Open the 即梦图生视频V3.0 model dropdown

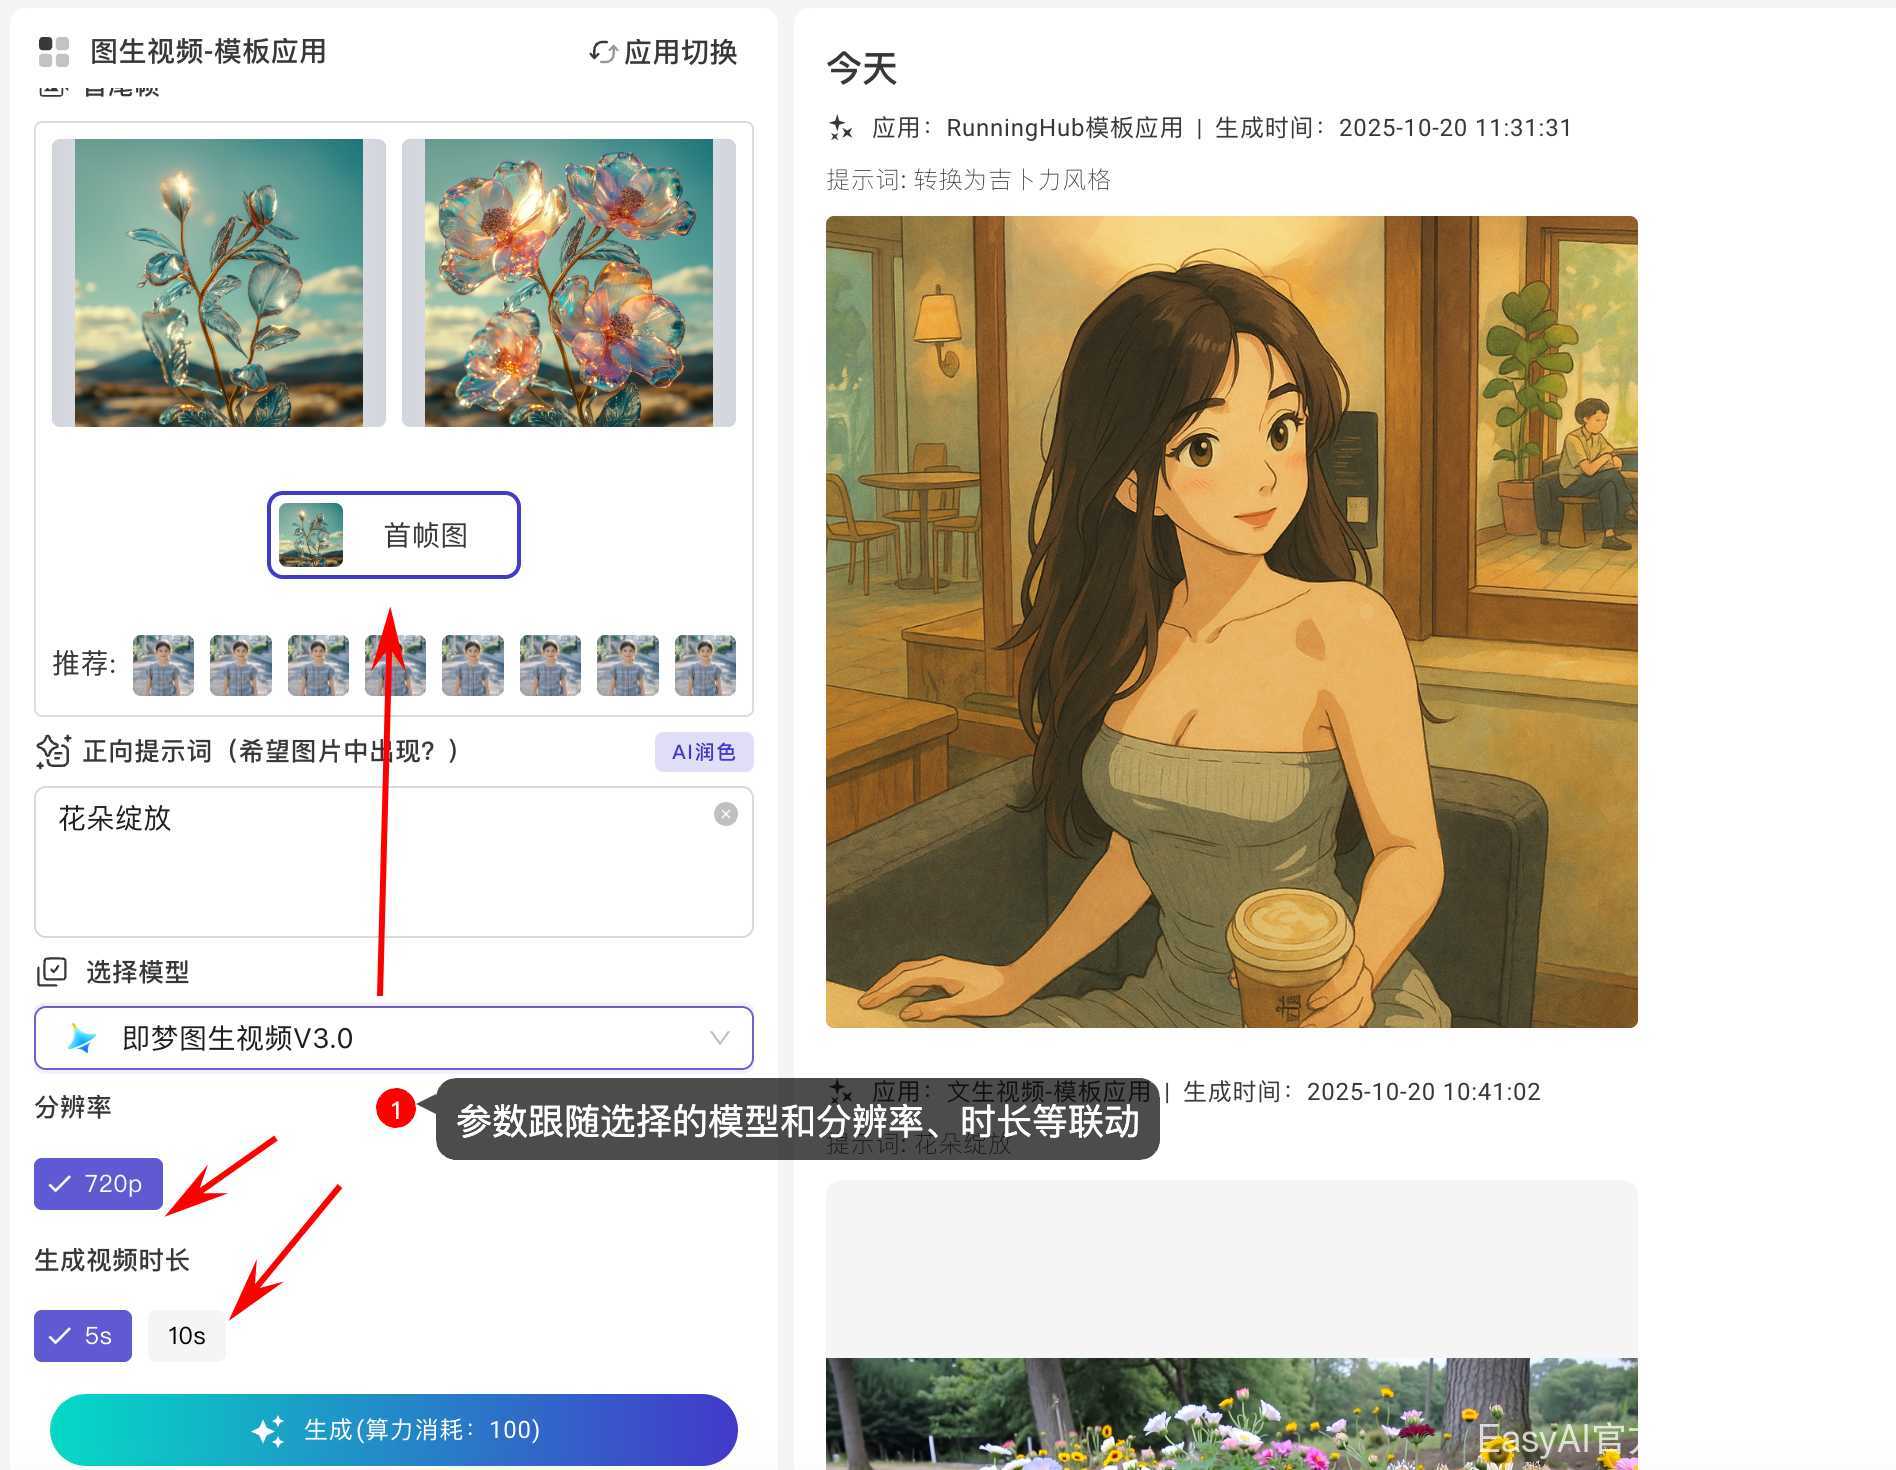pyautogui.click(x=394, y=1038)
